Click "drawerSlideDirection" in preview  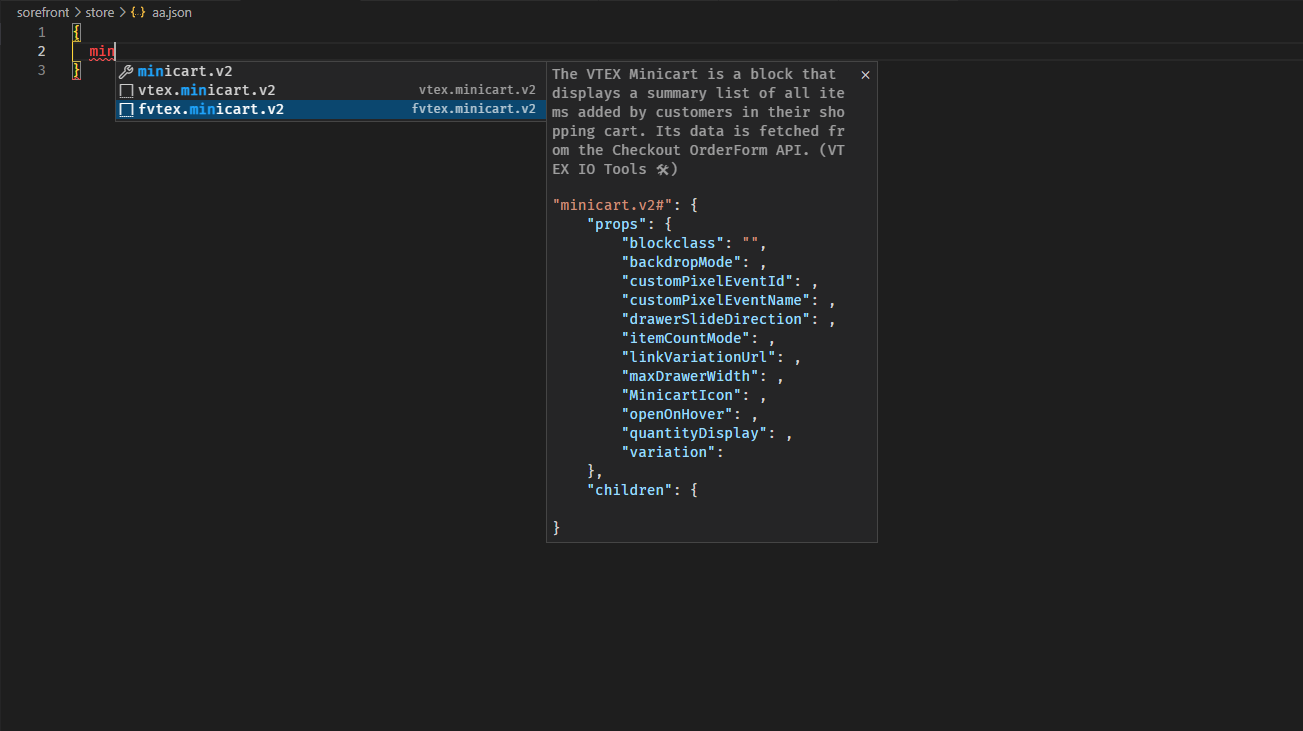pyautogui.click(x=716, y=319)
